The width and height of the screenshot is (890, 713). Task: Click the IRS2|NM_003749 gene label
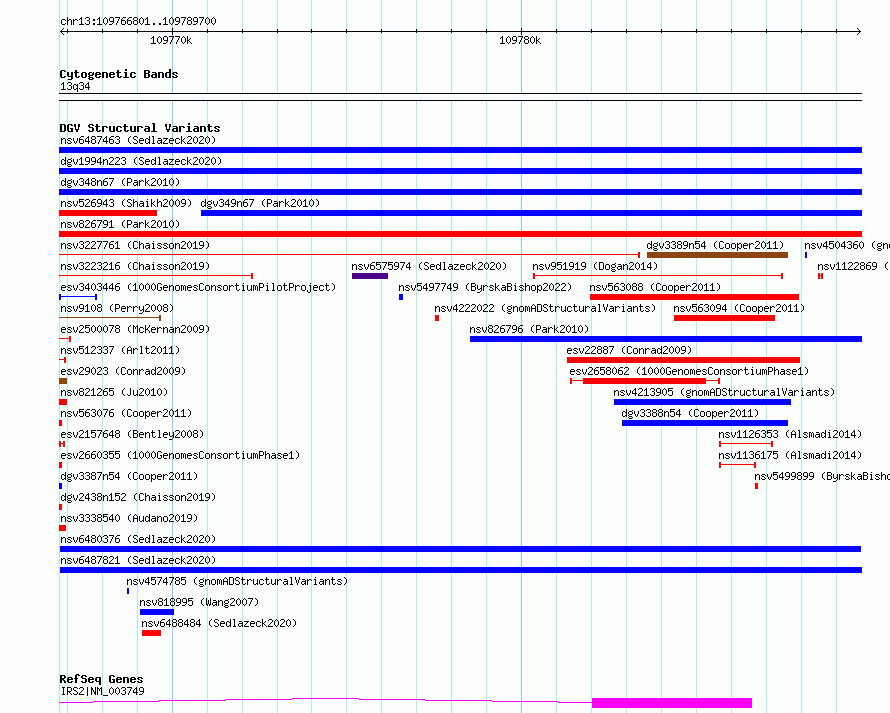pyautogui.click(x=102, y=691)
